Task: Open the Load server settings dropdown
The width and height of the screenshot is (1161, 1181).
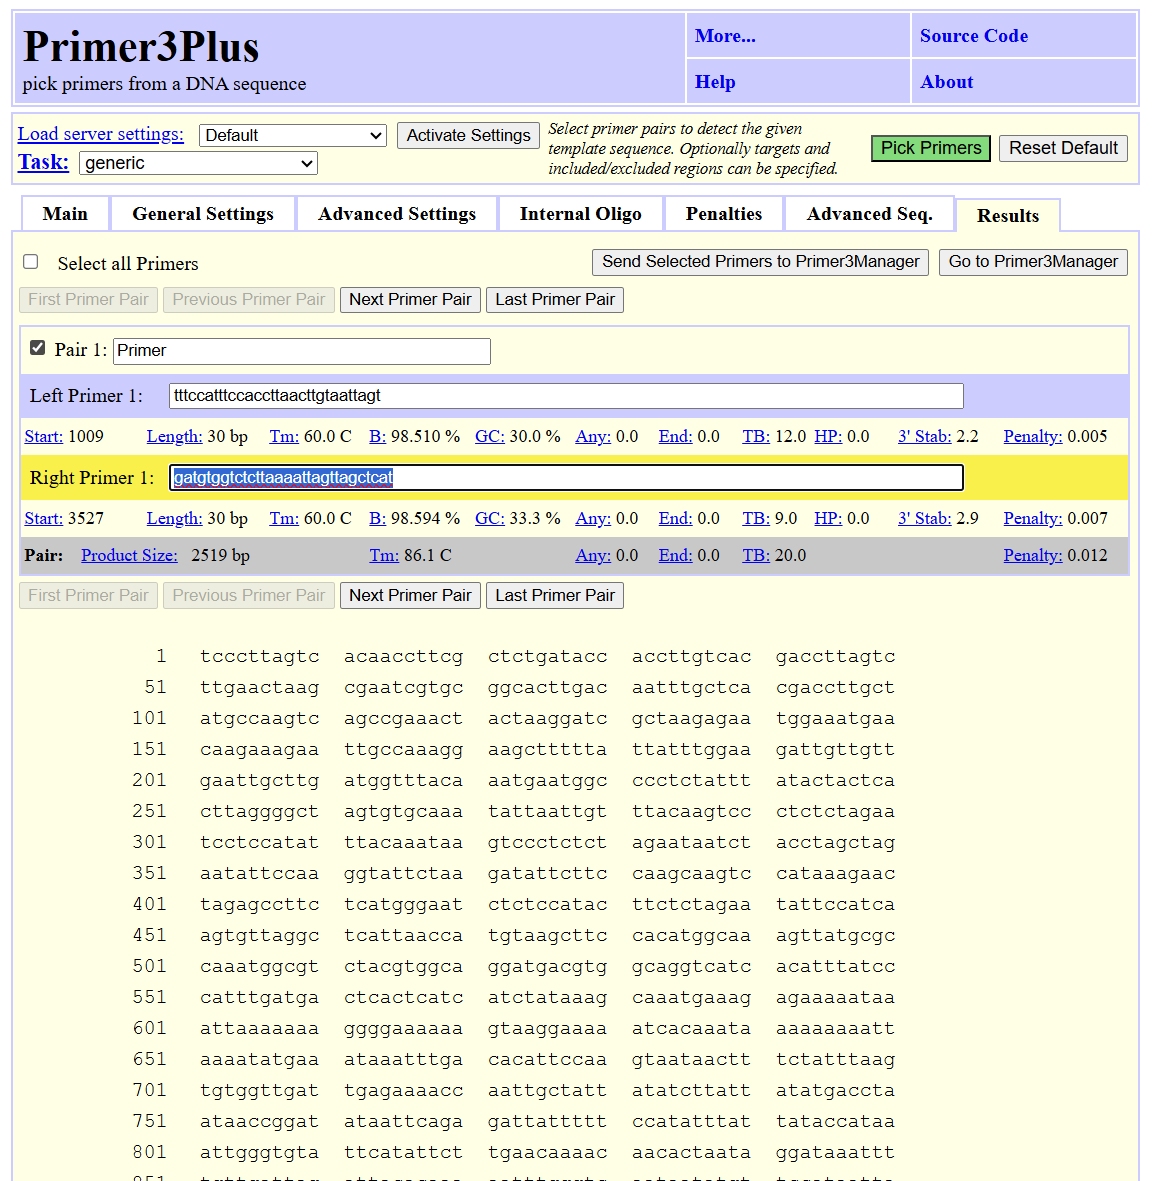Action: [x=293, y=135]
